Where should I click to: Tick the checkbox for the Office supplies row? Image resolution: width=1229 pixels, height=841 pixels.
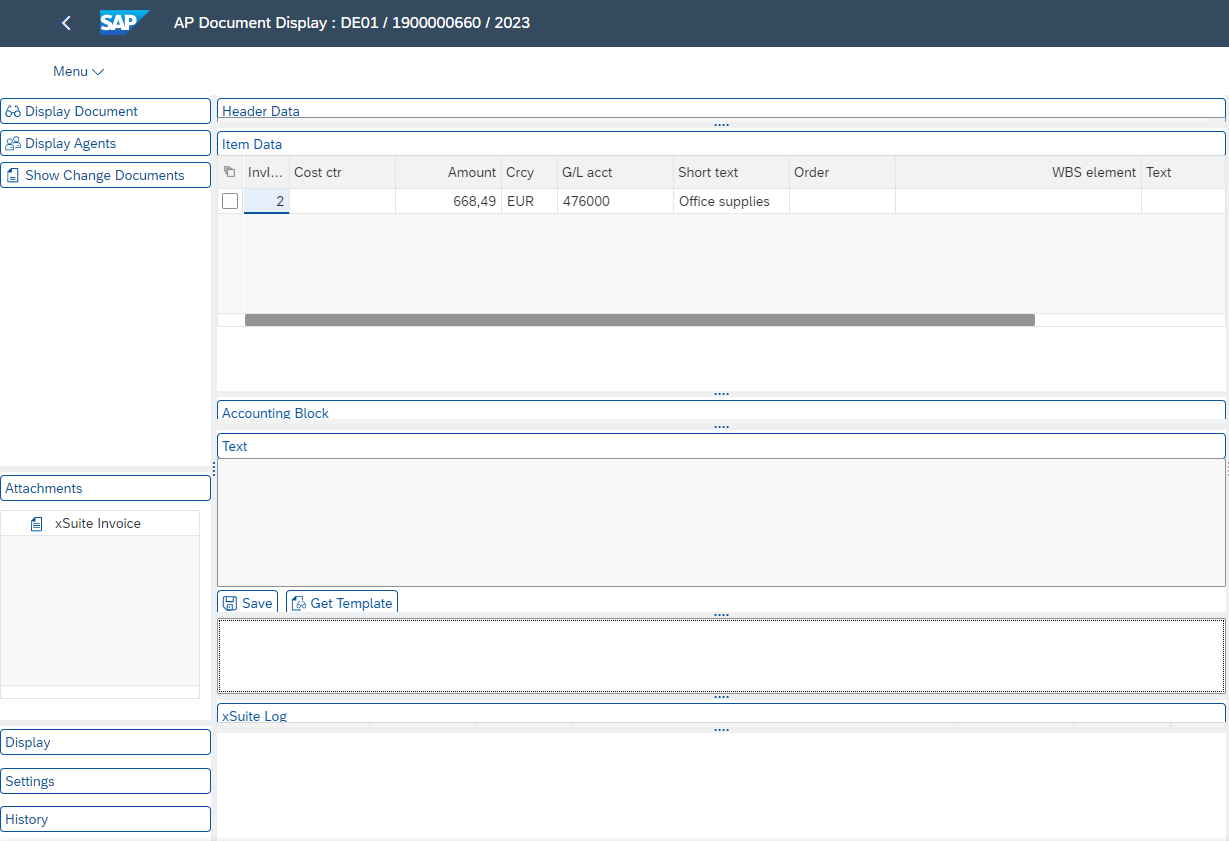(230, 201)
